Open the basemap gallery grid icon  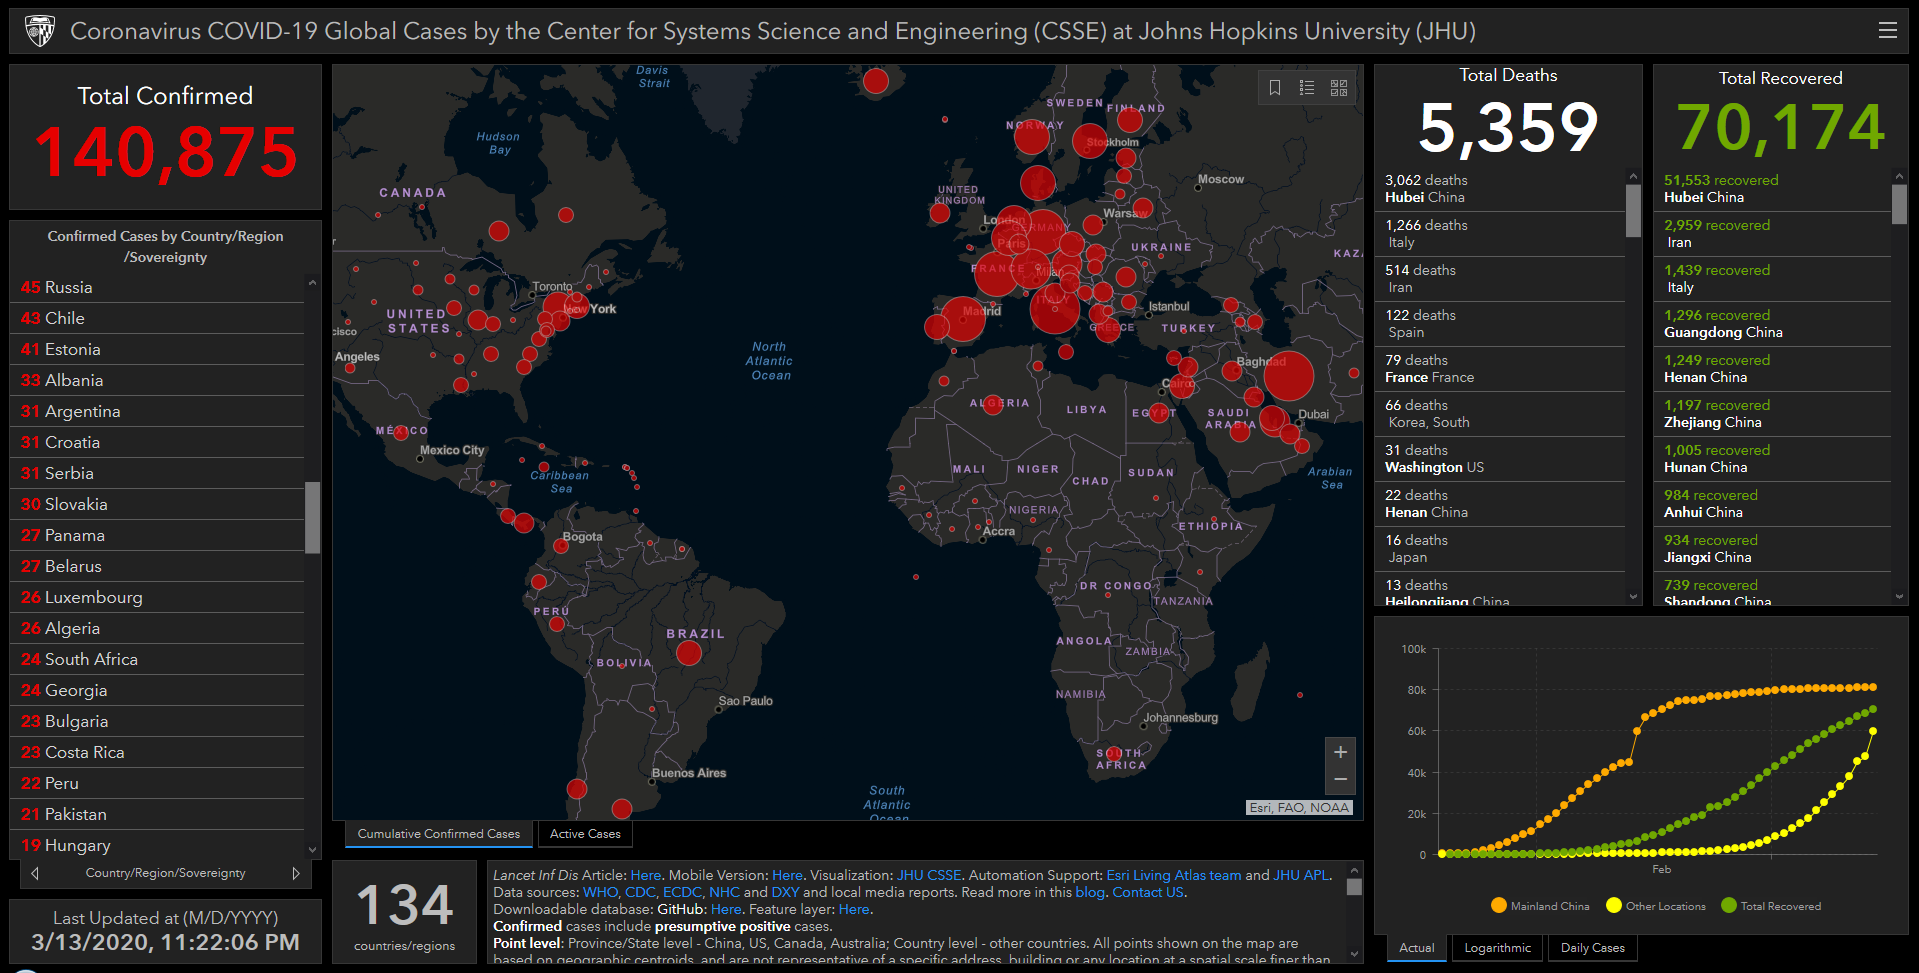1339,88
